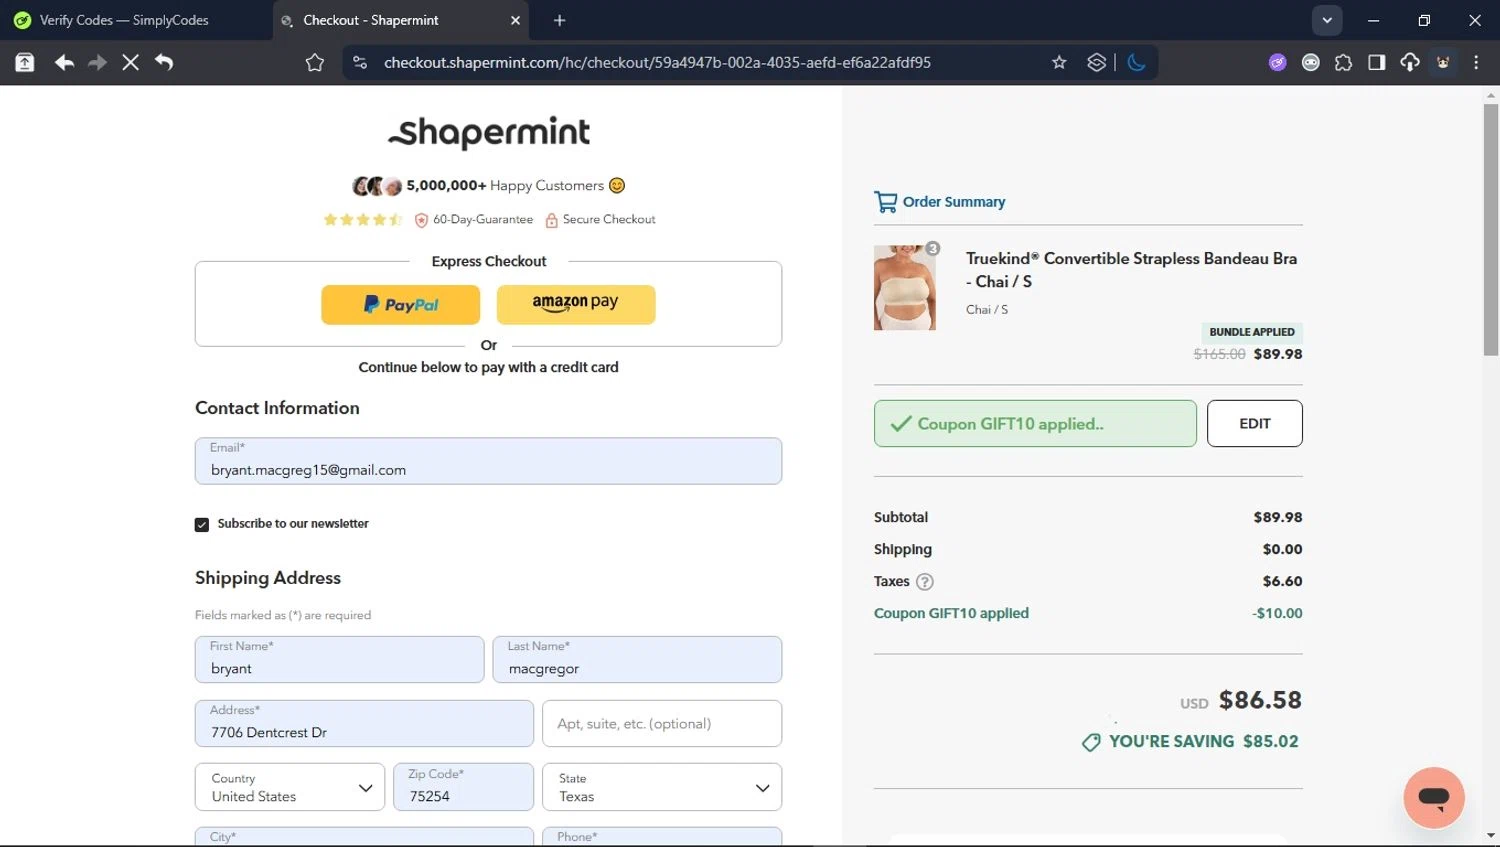
Task: Click the First Name field
Action: pos(339,660)
